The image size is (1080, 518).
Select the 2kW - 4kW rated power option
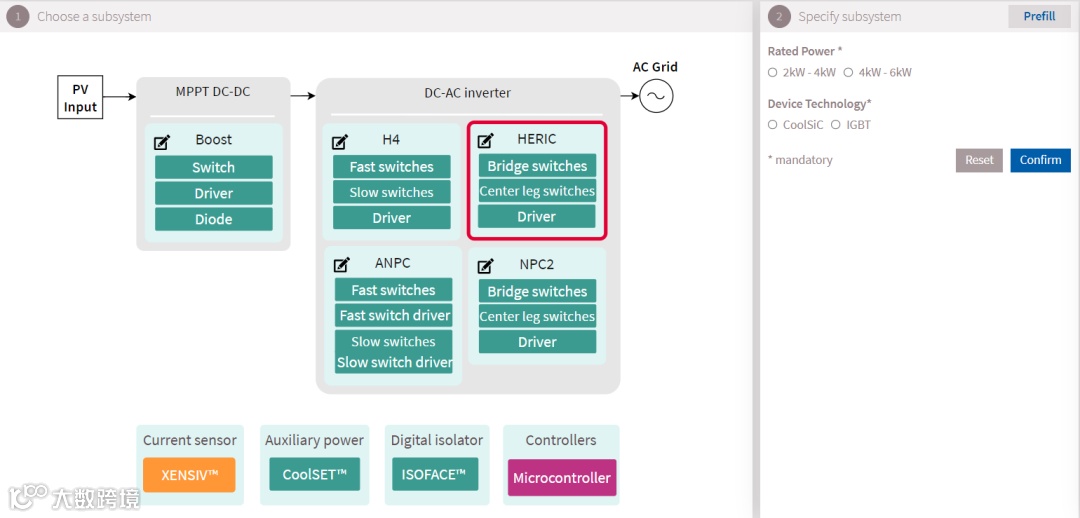pos(772,72)
